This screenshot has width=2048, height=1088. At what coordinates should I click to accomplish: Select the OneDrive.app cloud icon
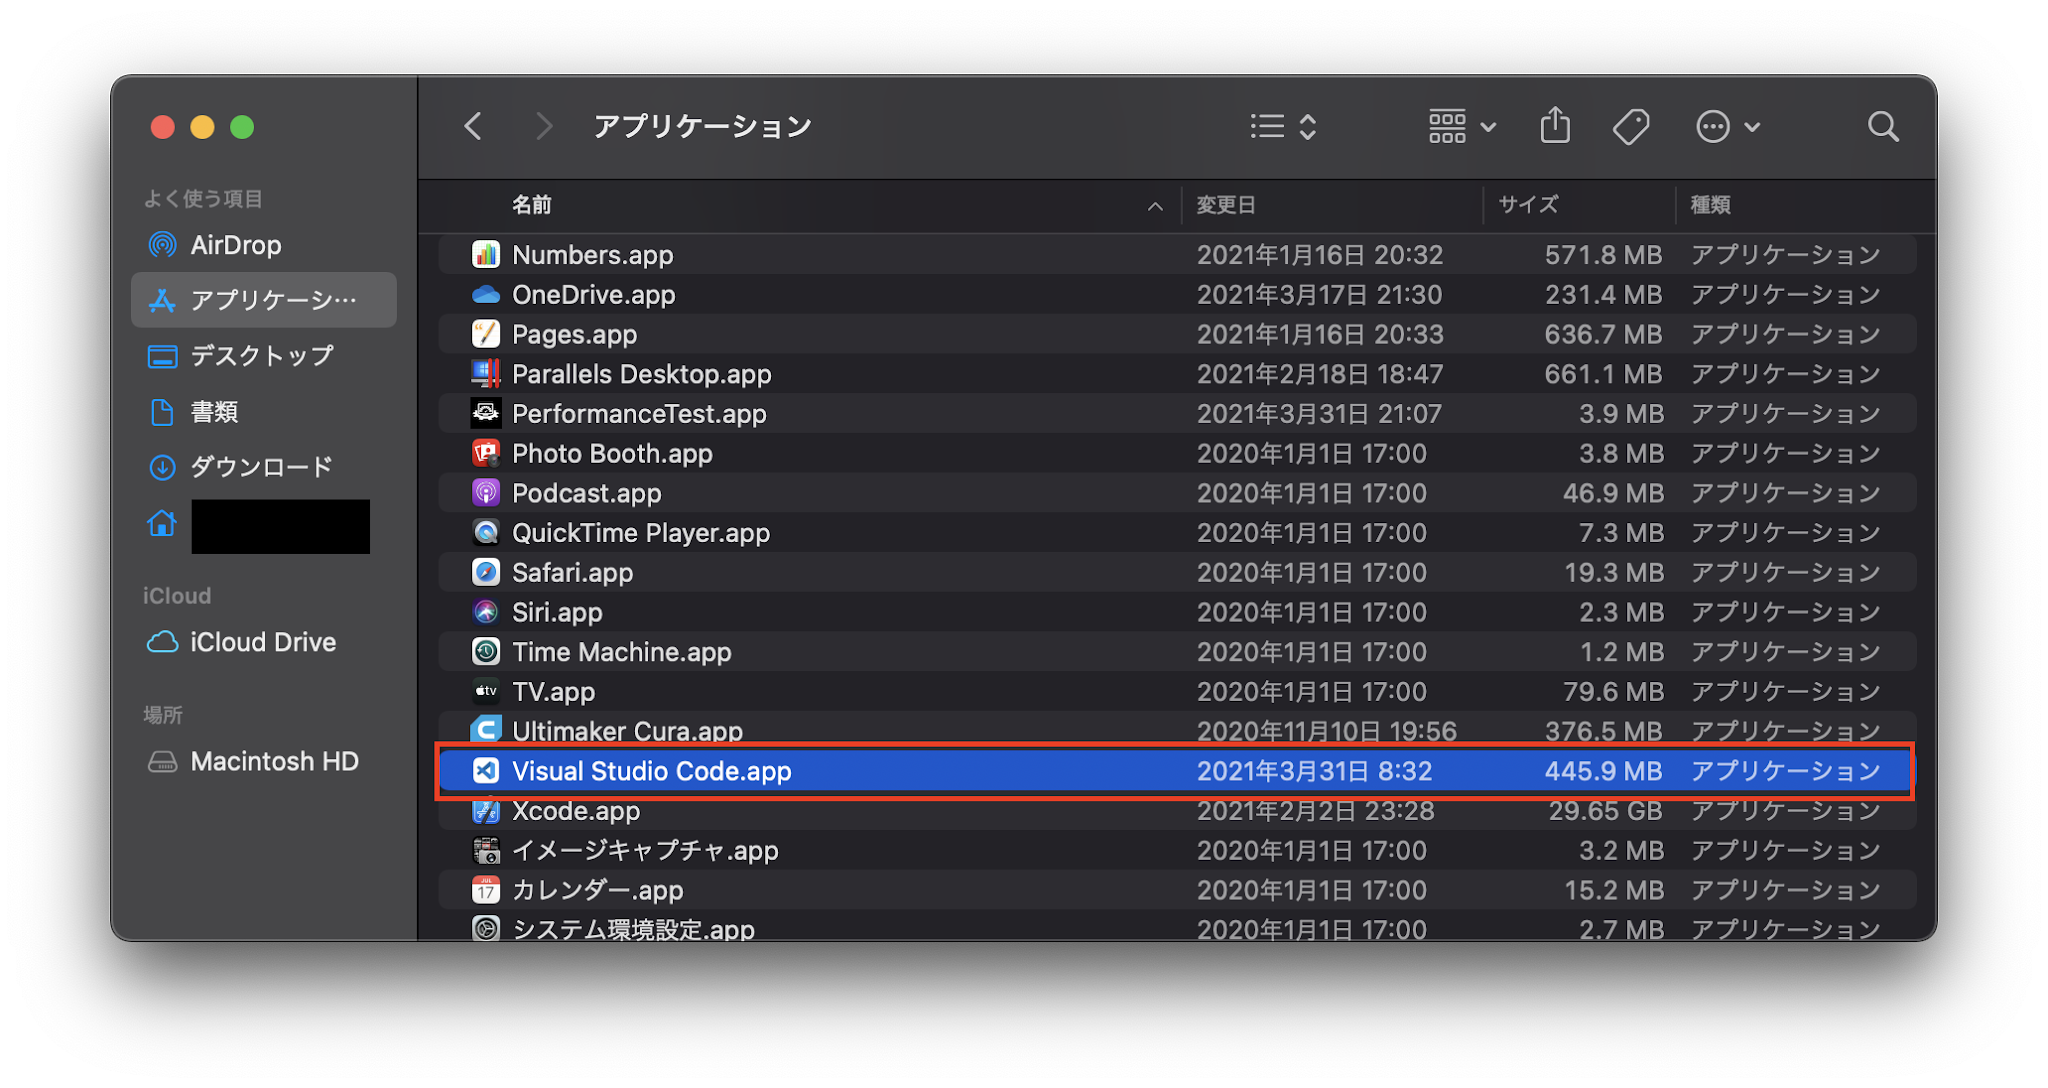tap(486, 294)
